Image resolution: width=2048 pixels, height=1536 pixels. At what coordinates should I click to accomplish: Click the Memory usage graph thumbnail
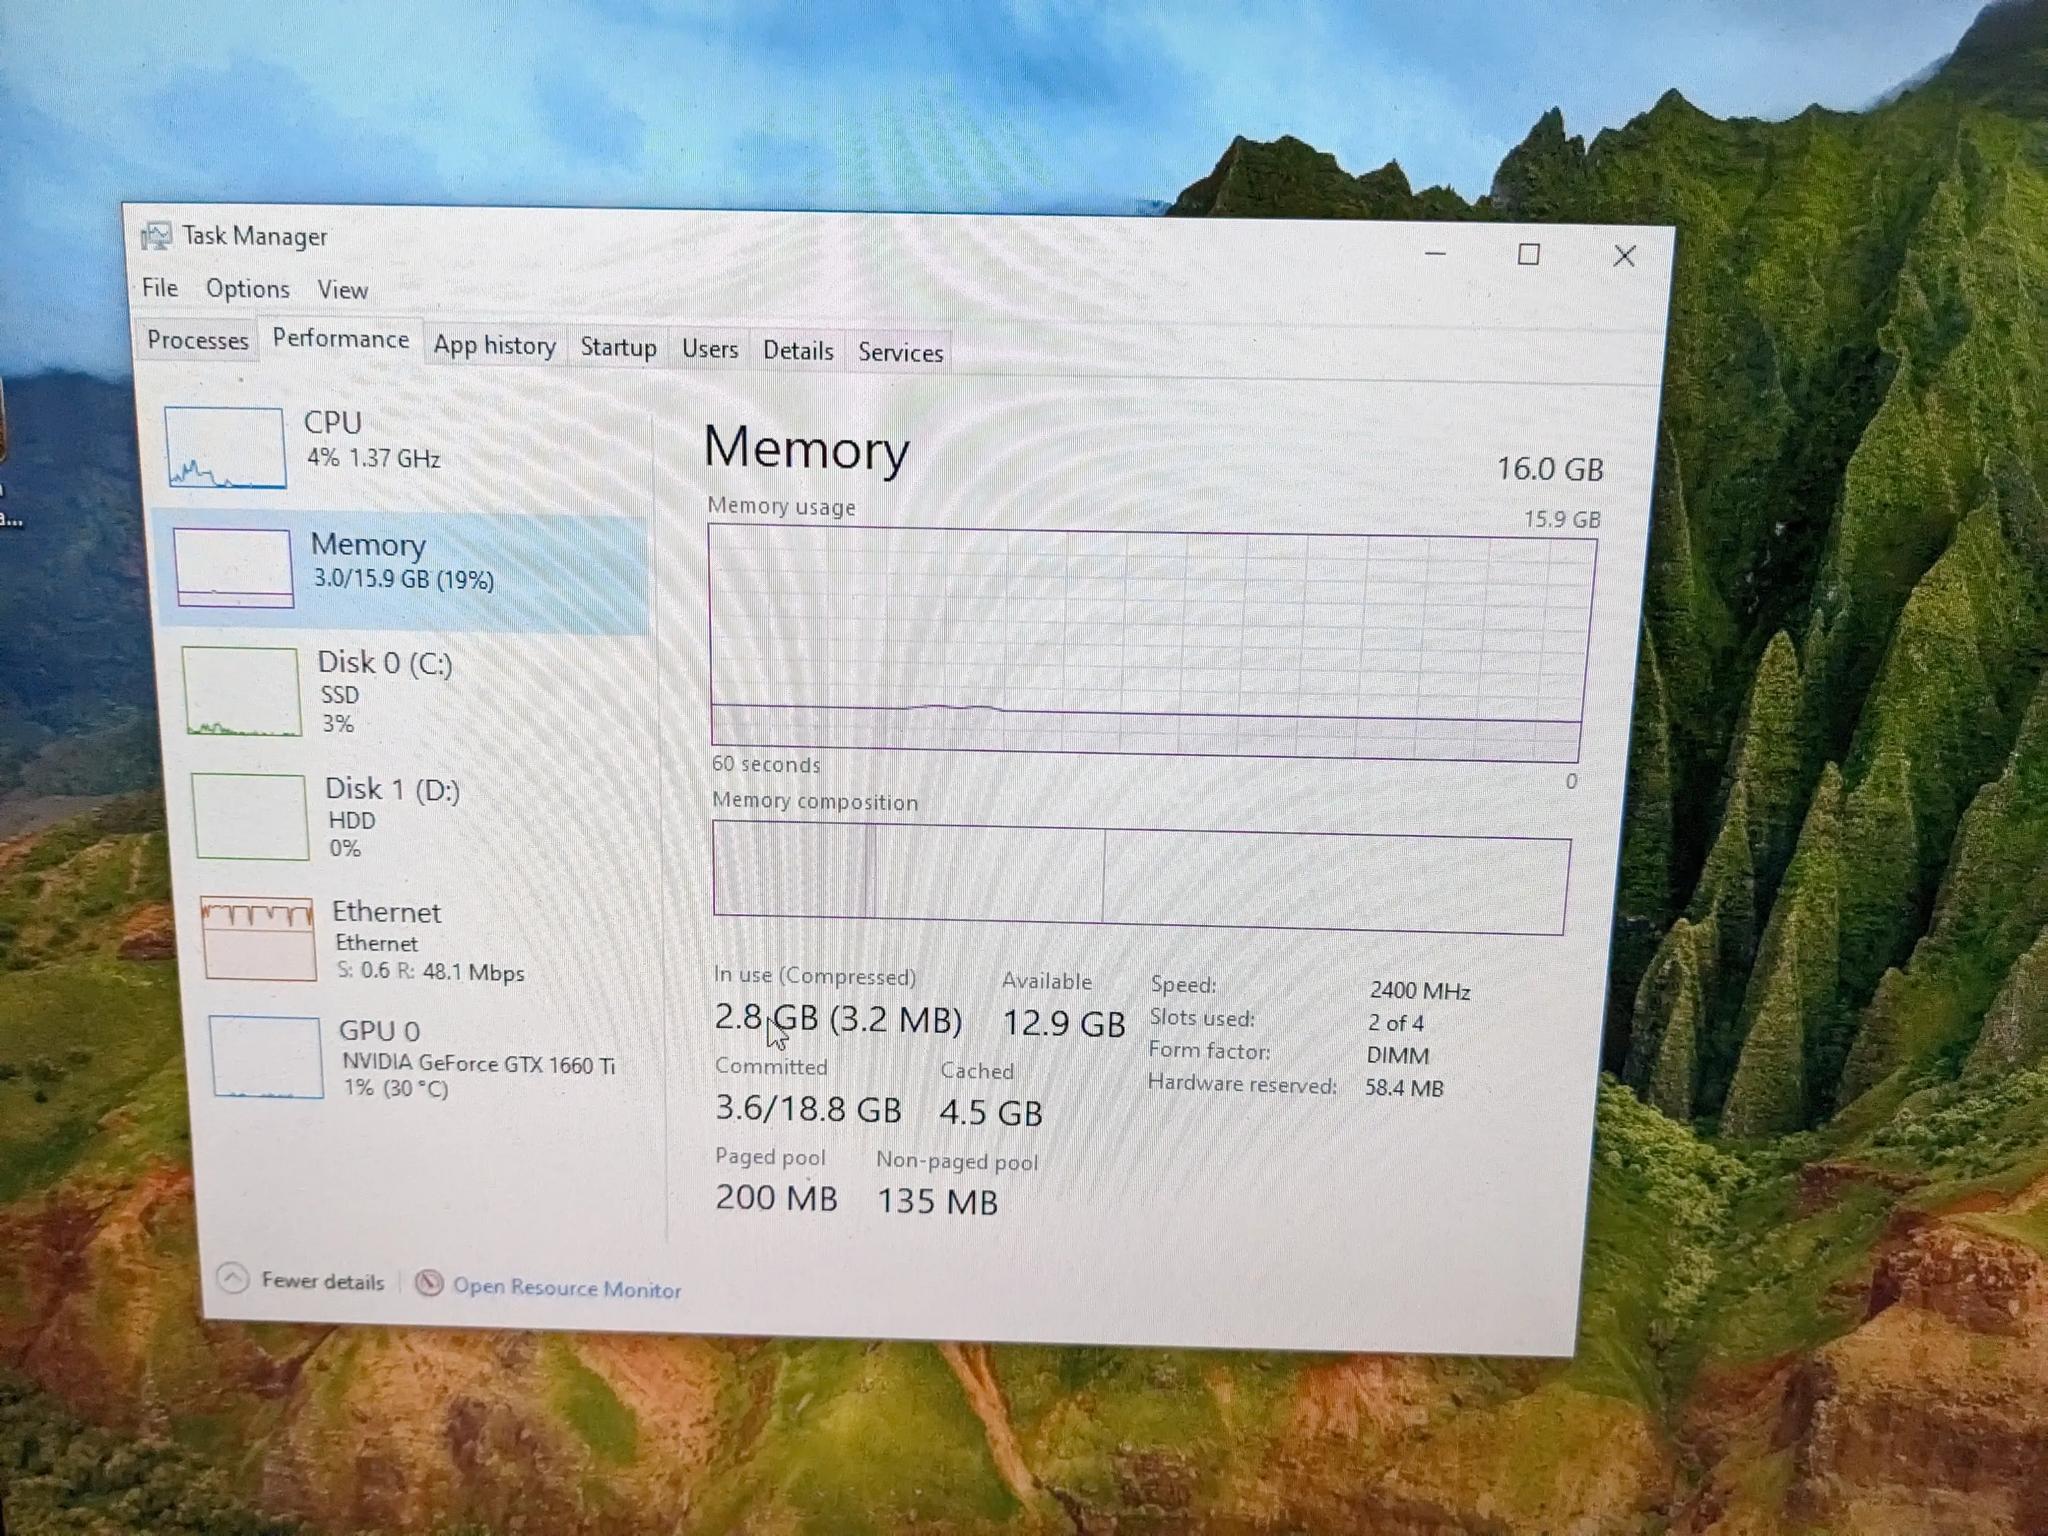233,567
